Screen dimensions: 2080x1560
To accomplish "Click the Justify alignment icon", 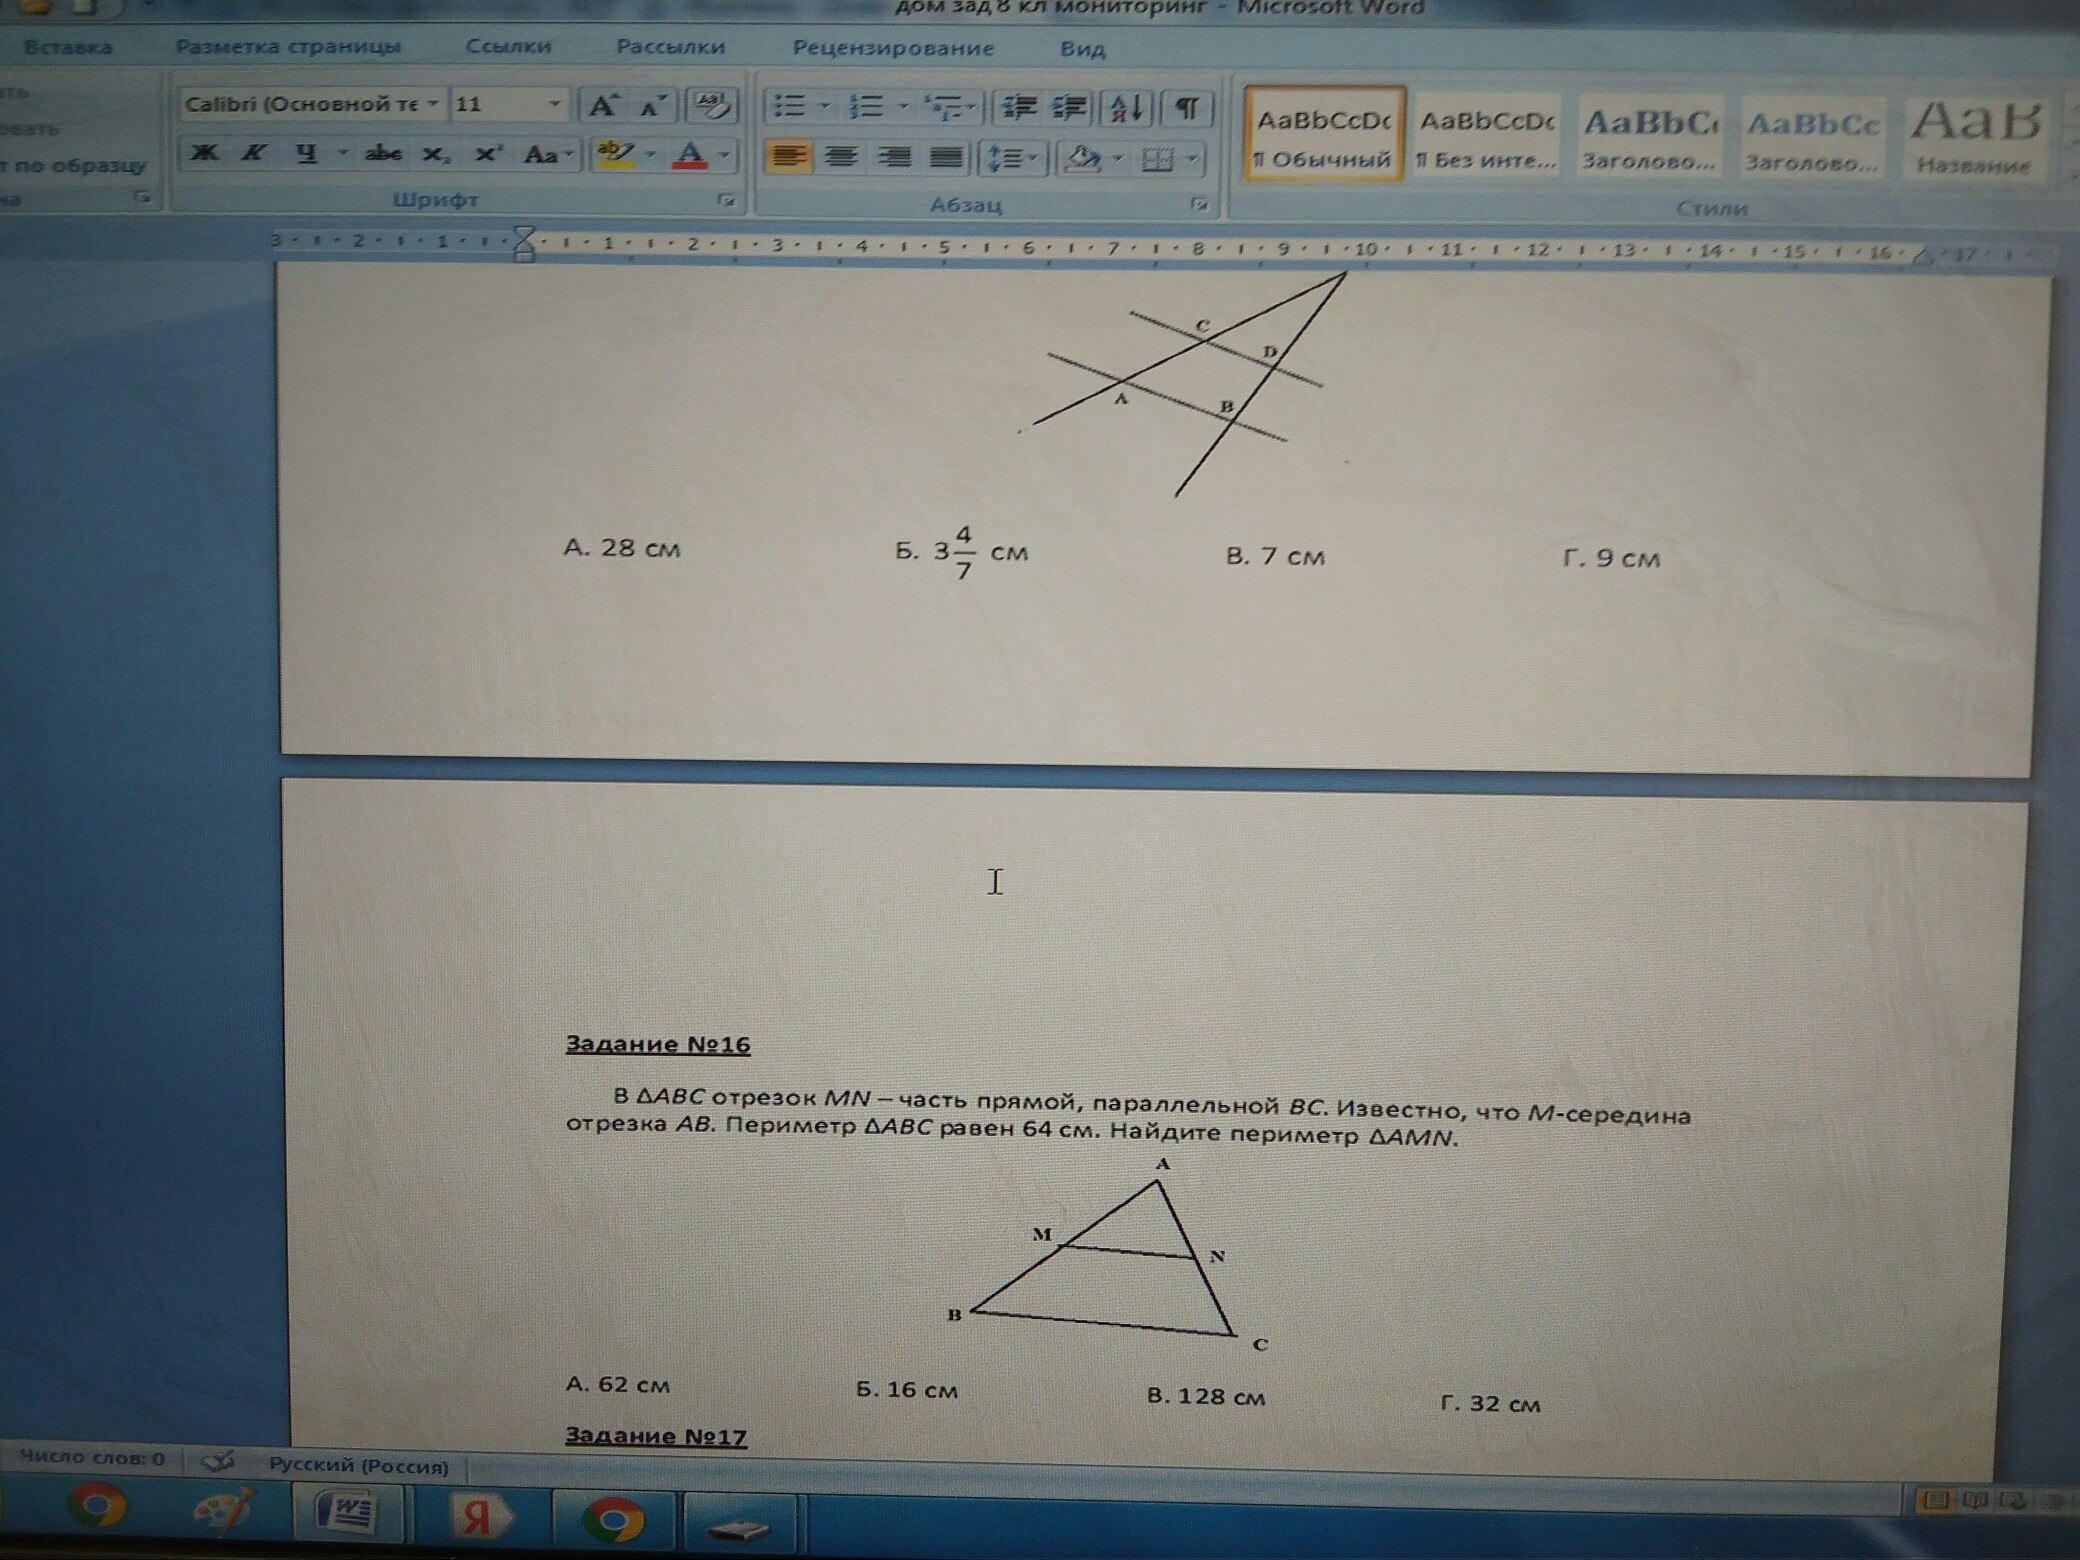I will point(945,157).
